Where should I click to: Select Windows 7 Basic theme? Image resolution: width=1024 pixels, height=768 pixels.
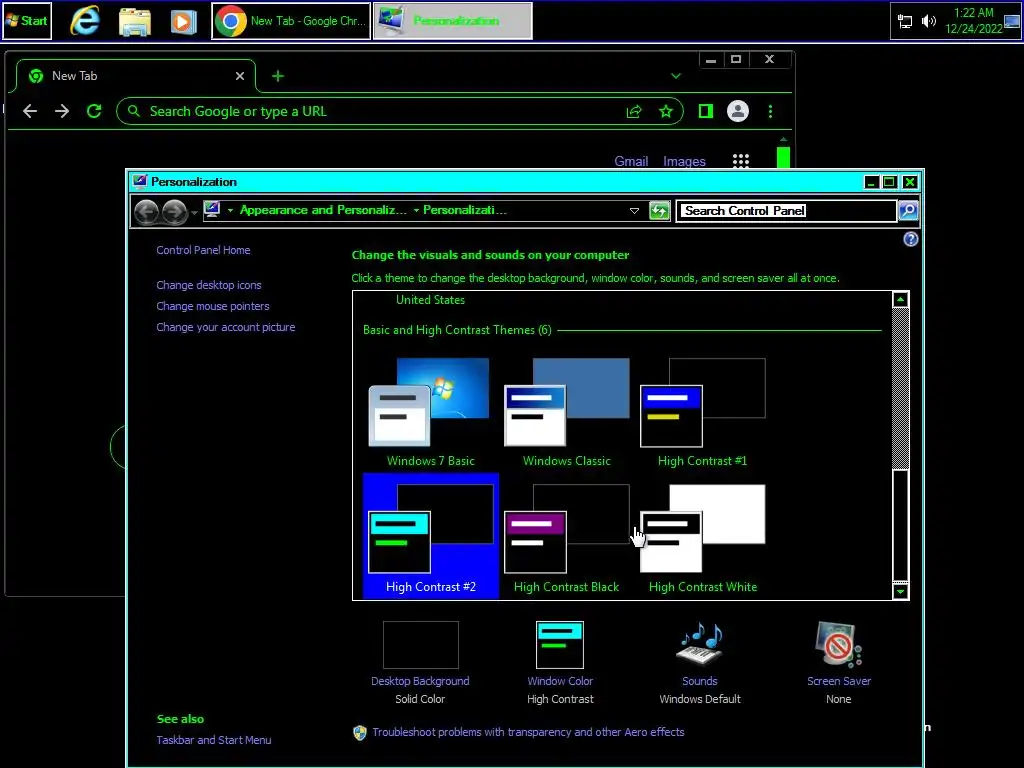point(430,411)
